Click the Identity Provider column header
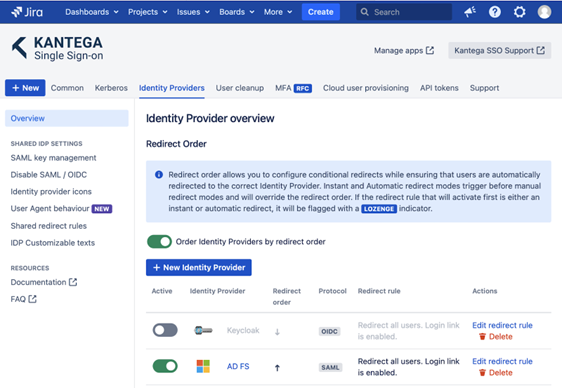The image size is (562, 388). pyautogui.click(x=218, y=291)
